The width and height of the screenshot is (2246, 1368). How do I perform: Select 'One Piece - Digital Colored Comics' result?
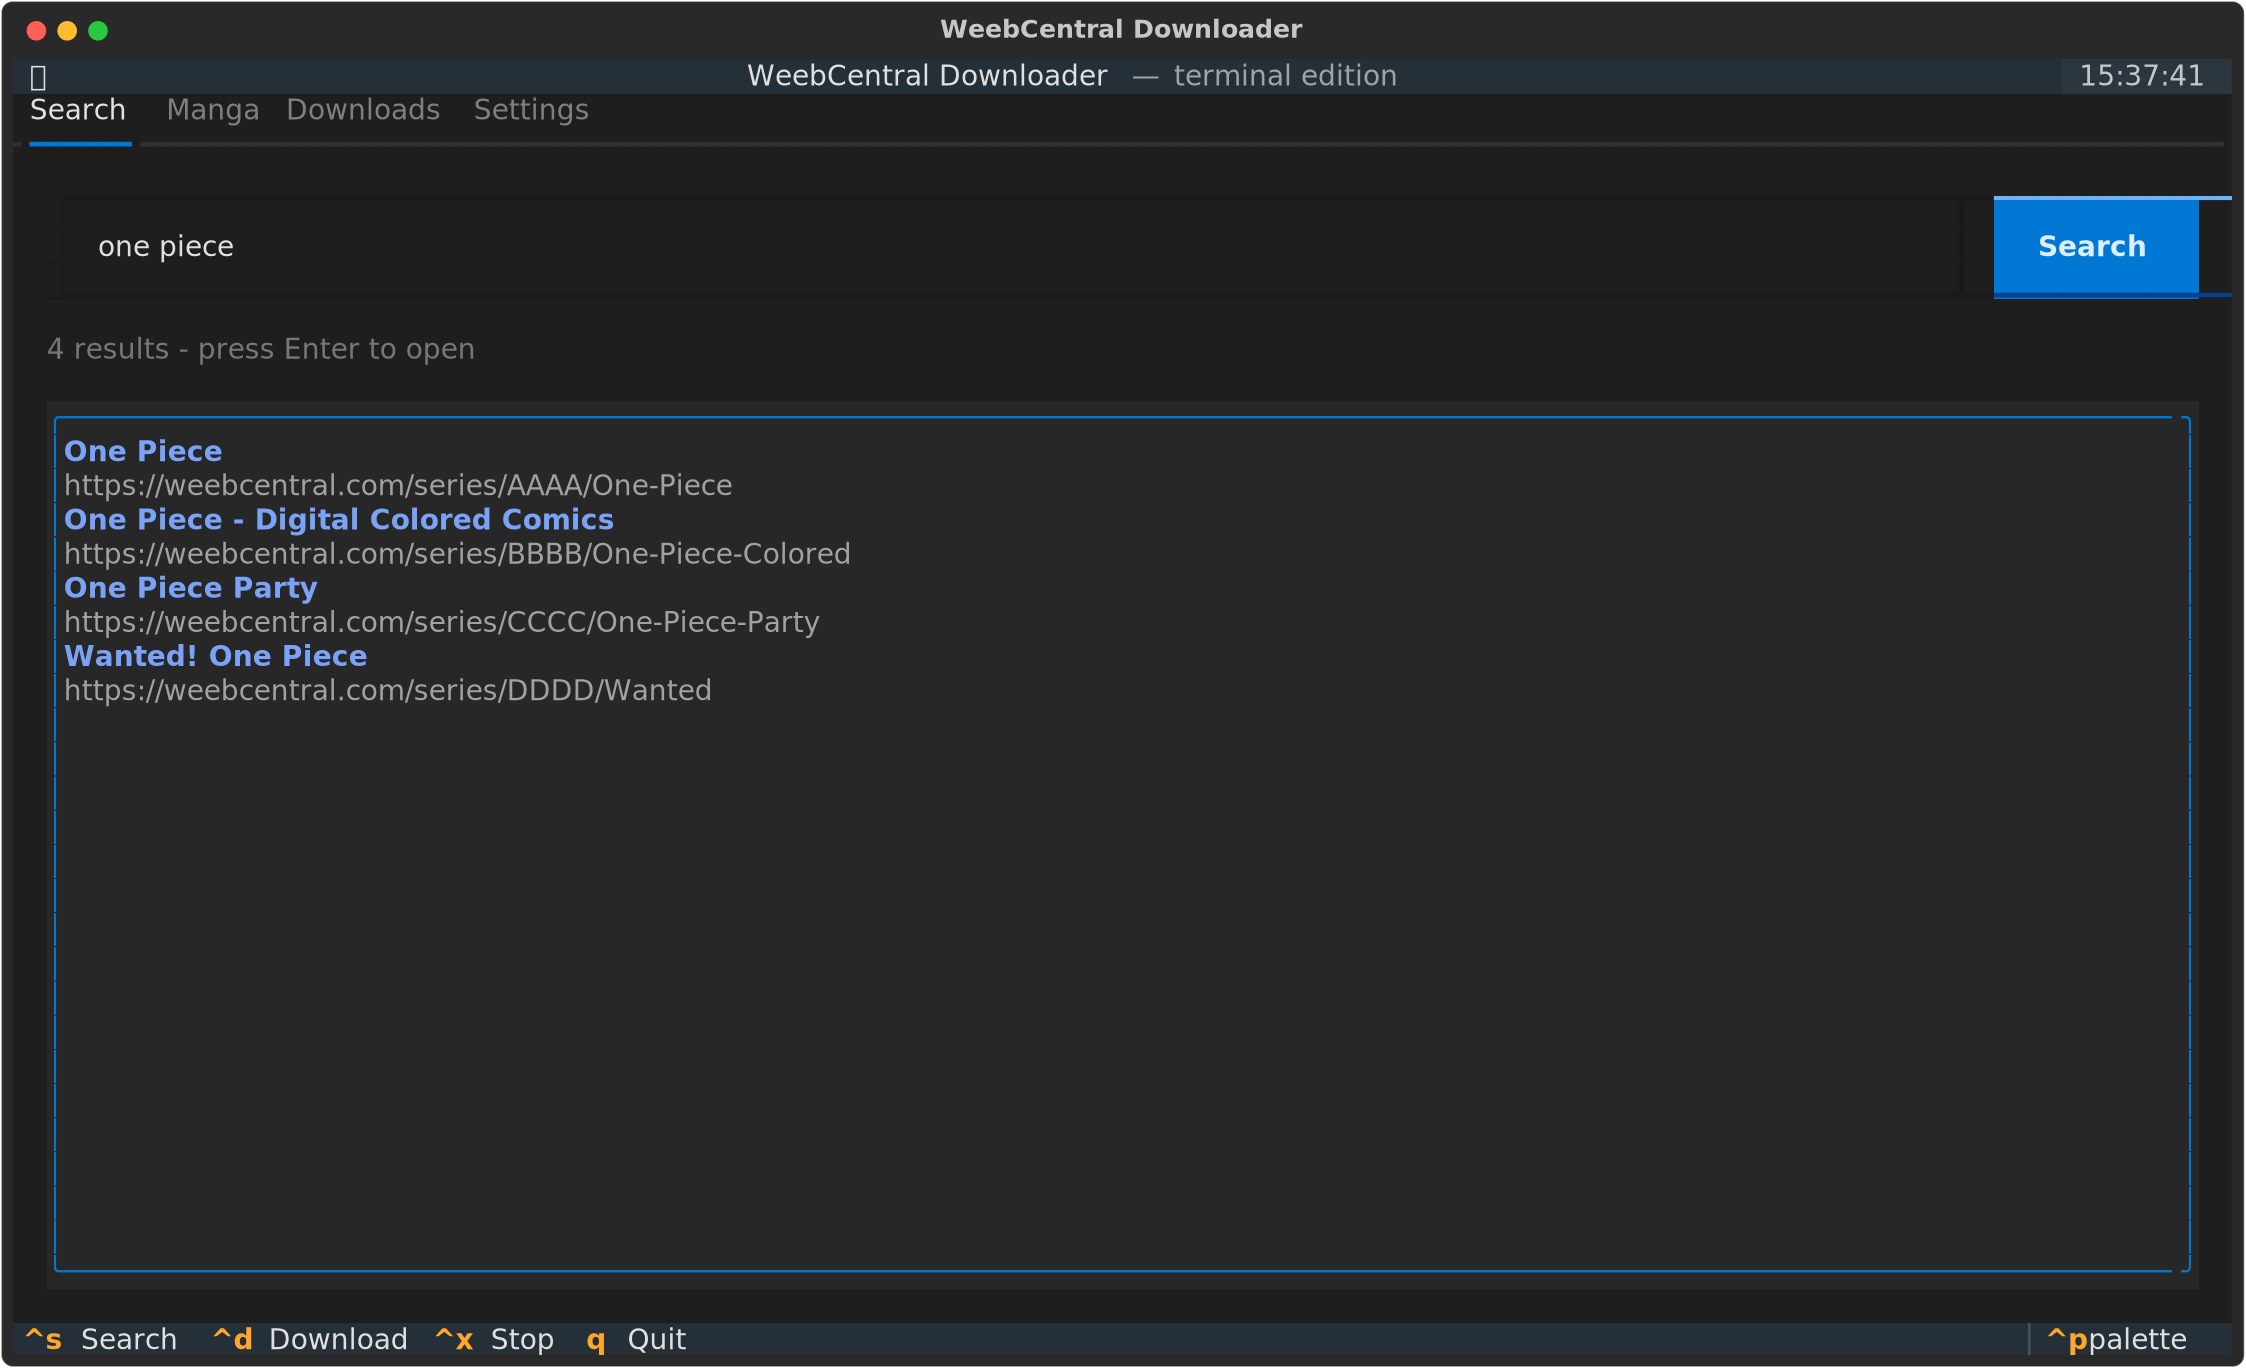tap(339, 519)
